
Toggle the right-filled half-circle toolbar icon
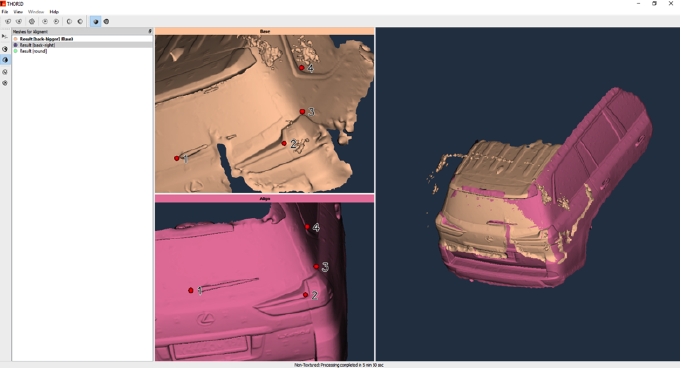click(x=80, y=21)
